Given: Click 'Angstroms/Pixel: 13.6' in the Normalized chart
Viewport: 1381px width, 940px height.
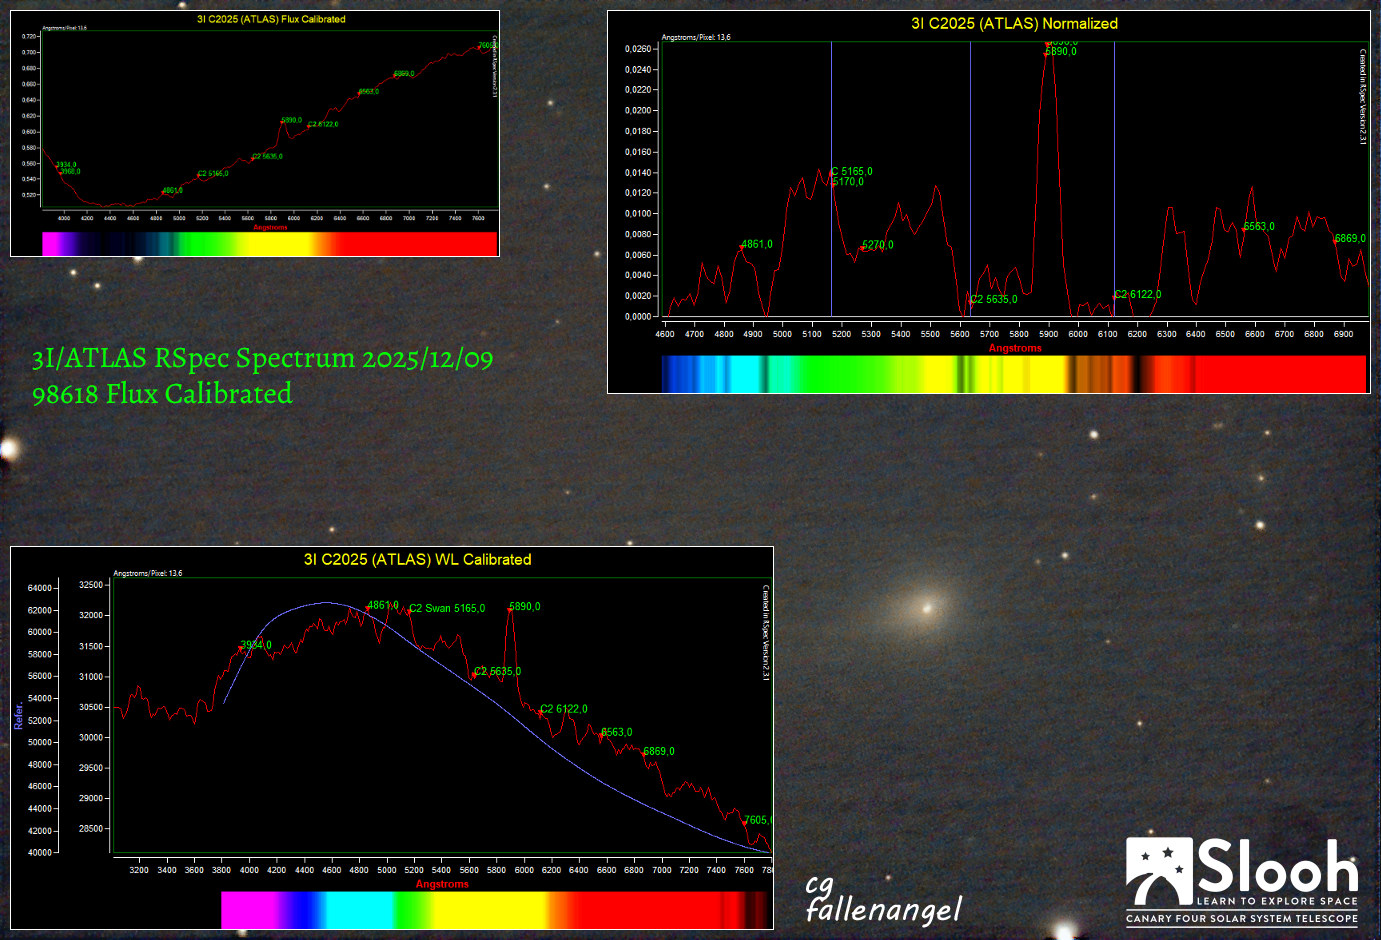Looking at the screenshot, I should coord(696,37).
